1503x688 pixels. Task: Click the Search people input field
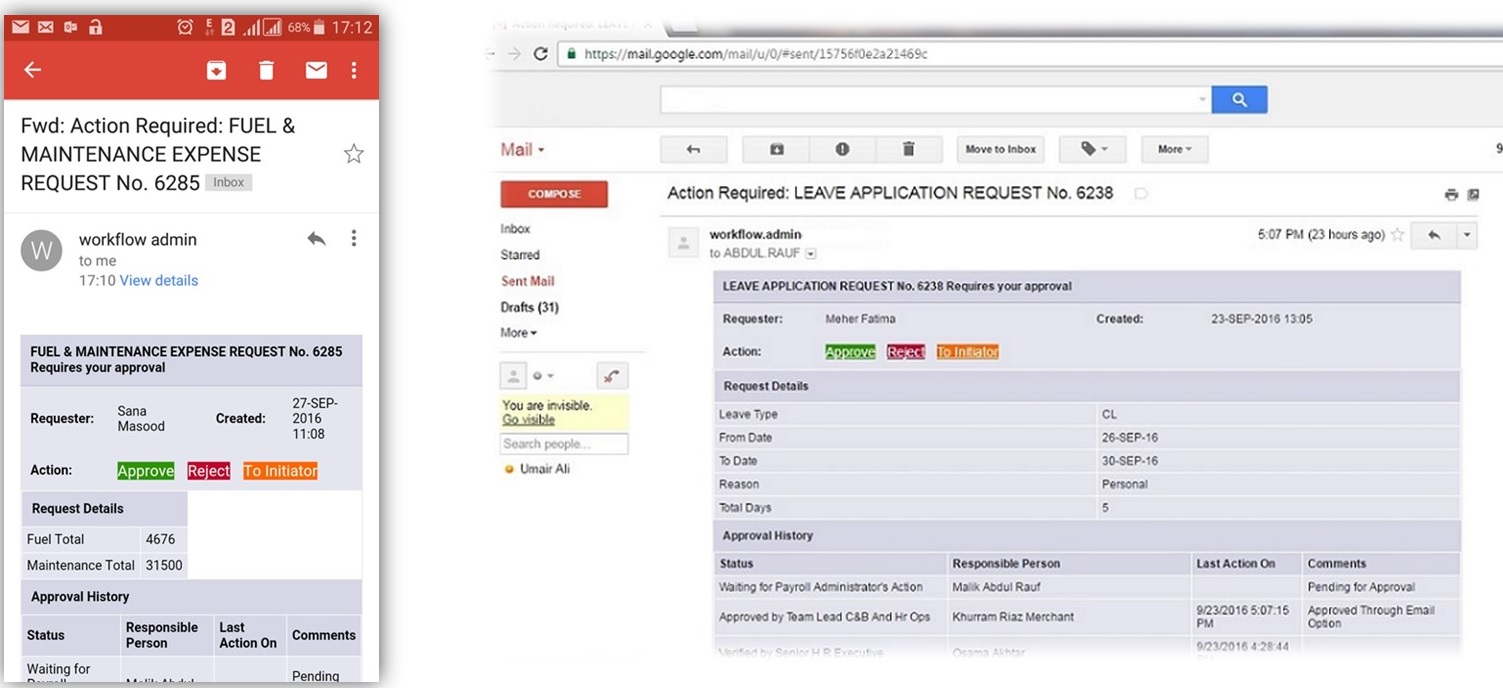click(x=564, y=444)
